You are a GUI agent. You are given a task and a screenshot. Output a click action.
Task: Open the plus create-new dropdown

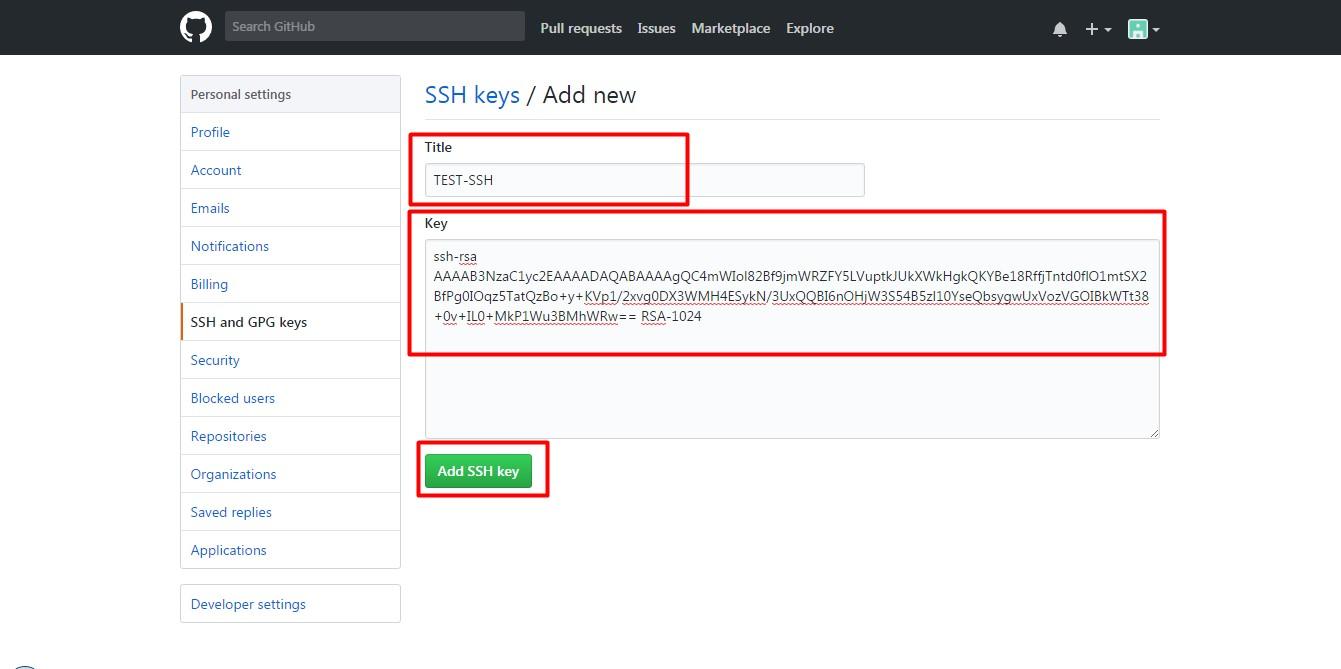(x=1098, y=29)
